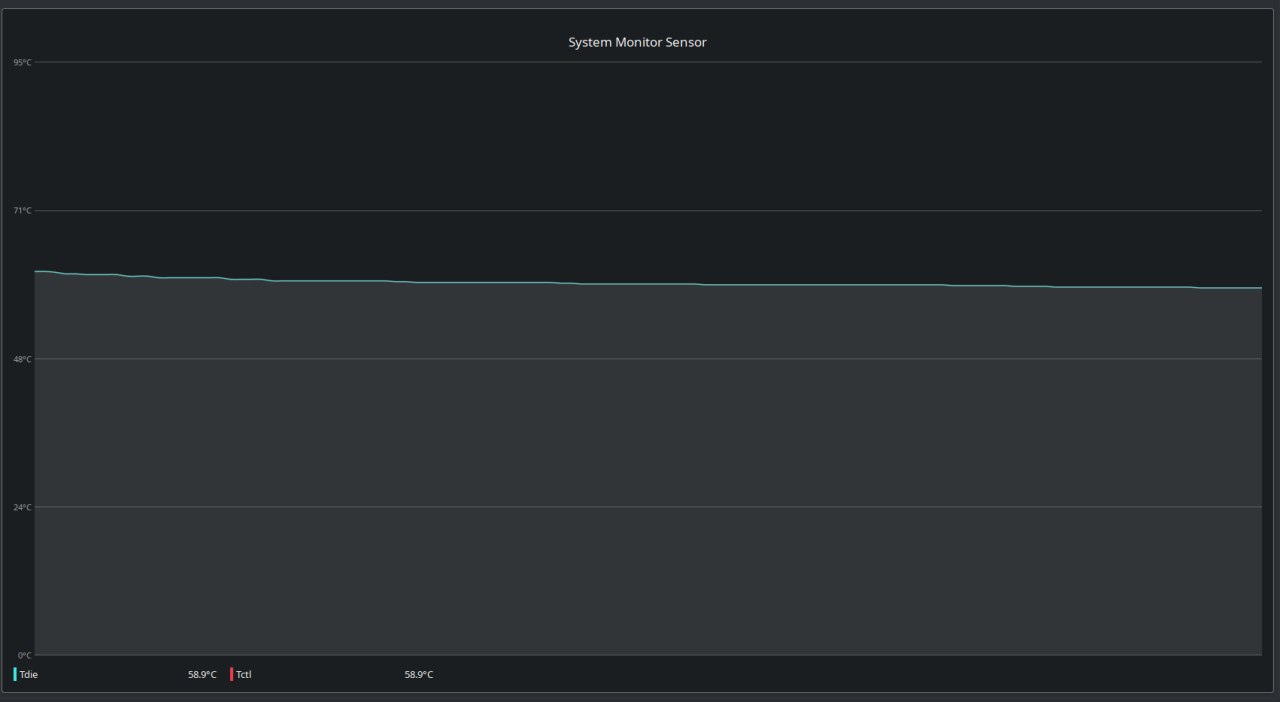Click the 0°C axis label

click(x=25, y=655)
